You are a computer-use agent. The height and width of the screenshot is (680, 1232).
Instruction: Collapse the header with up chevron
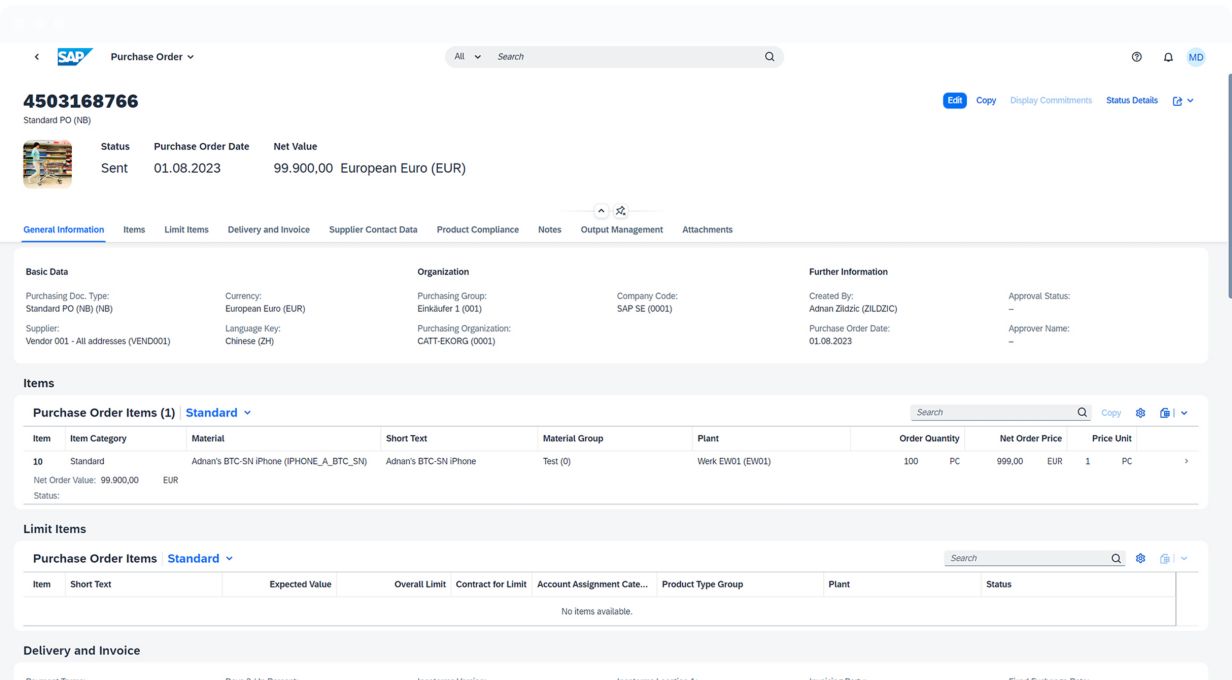(x=601, y=211)
